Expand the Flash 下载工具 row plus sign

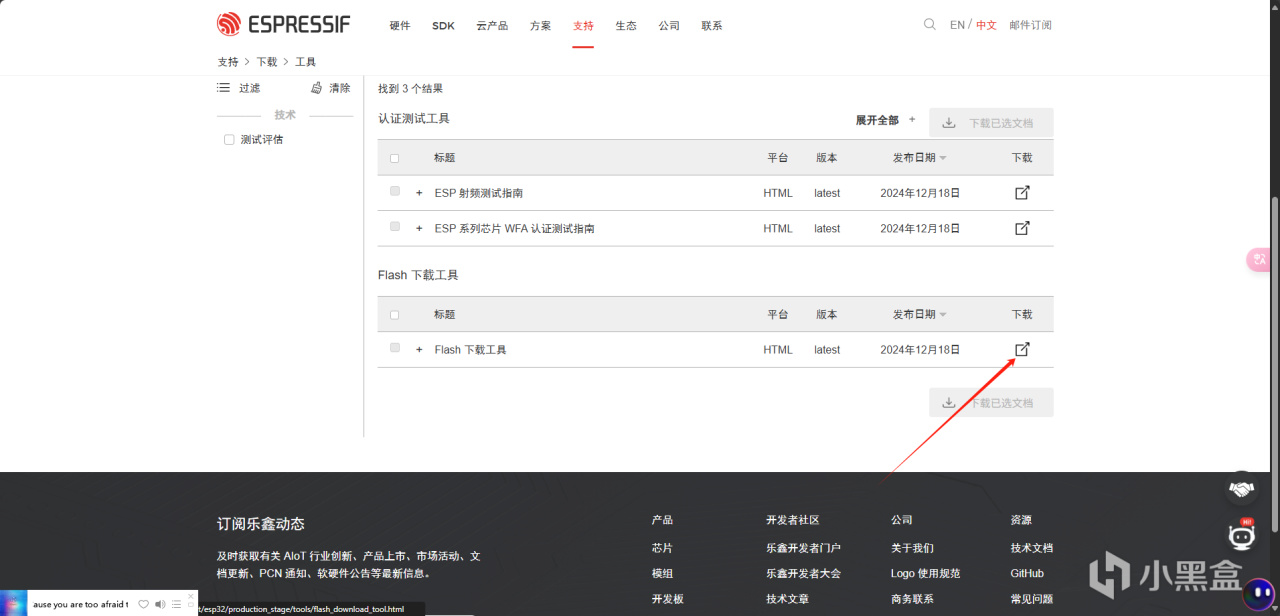tap(419, 350)
